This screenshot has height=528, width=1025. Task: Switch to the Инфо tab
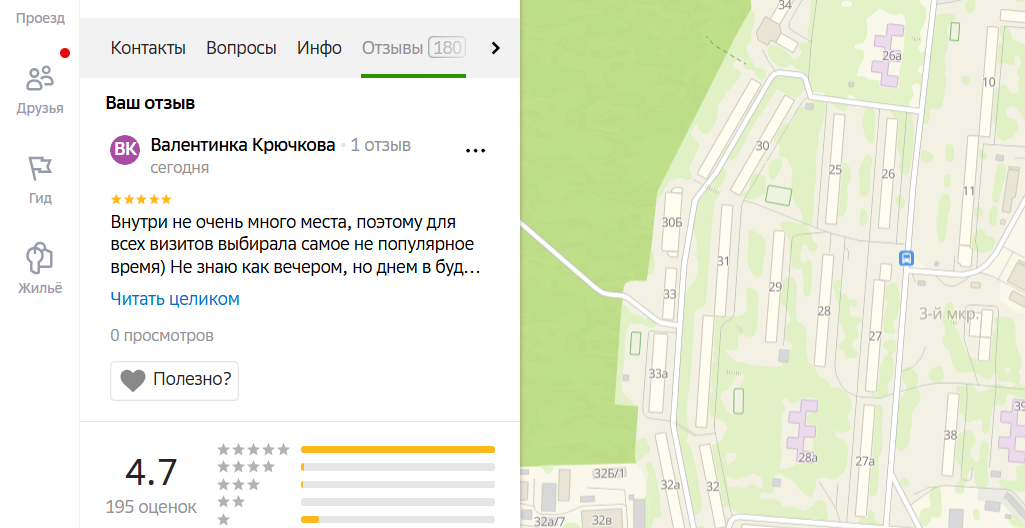(x=319, y=48)
